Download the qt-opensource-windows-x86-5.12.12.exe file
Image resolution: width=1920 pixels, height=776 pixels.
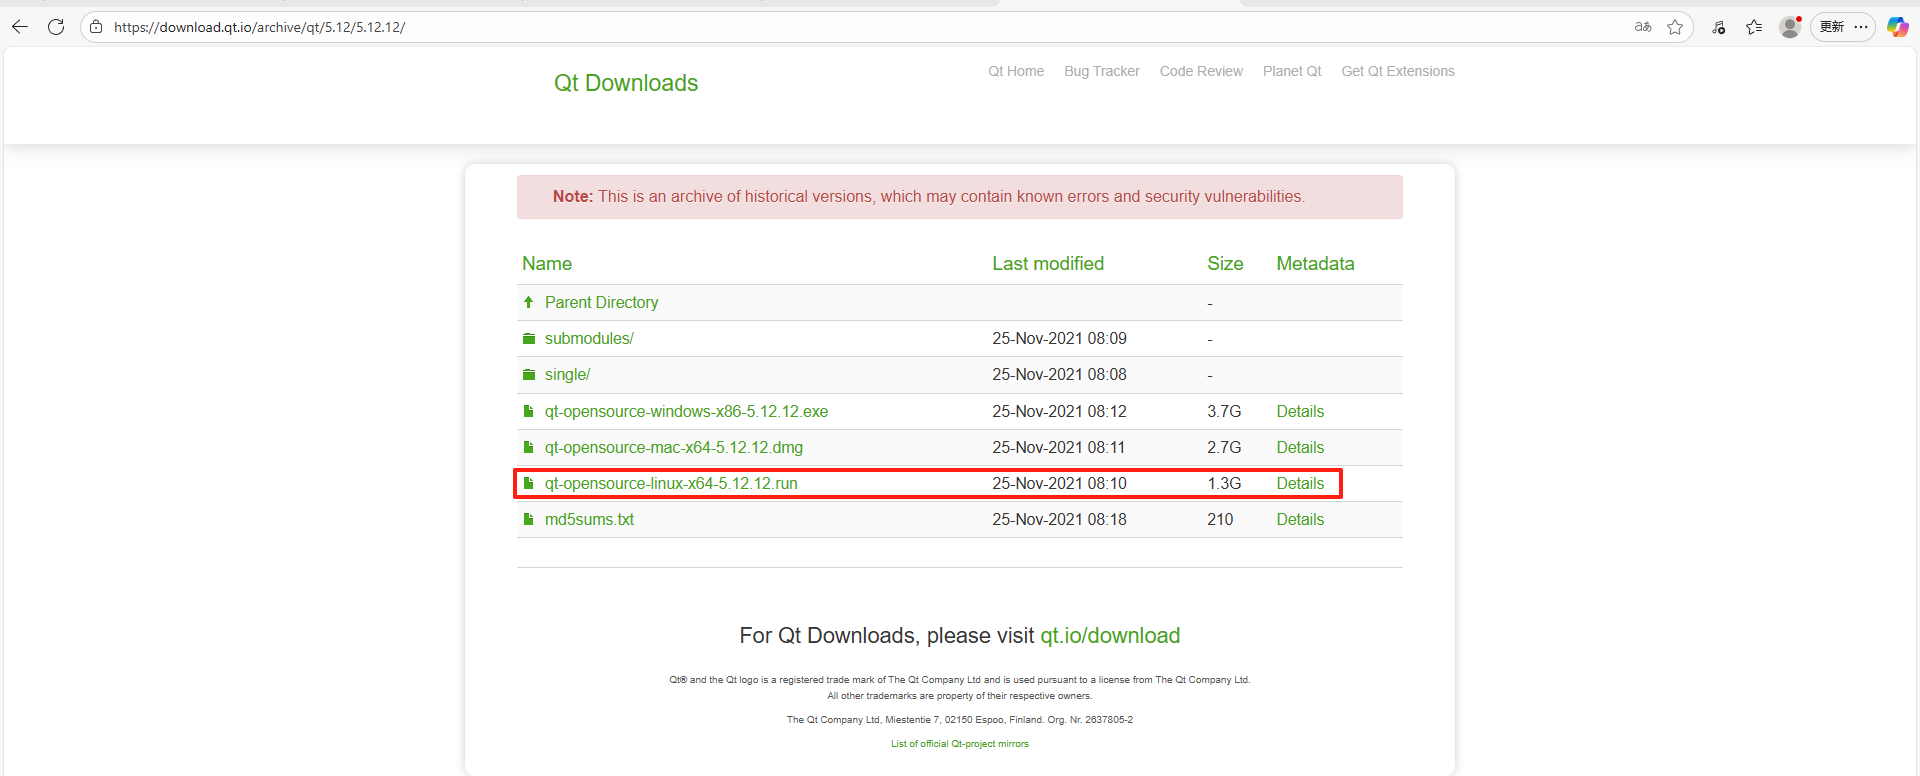(x=686, y=411)
